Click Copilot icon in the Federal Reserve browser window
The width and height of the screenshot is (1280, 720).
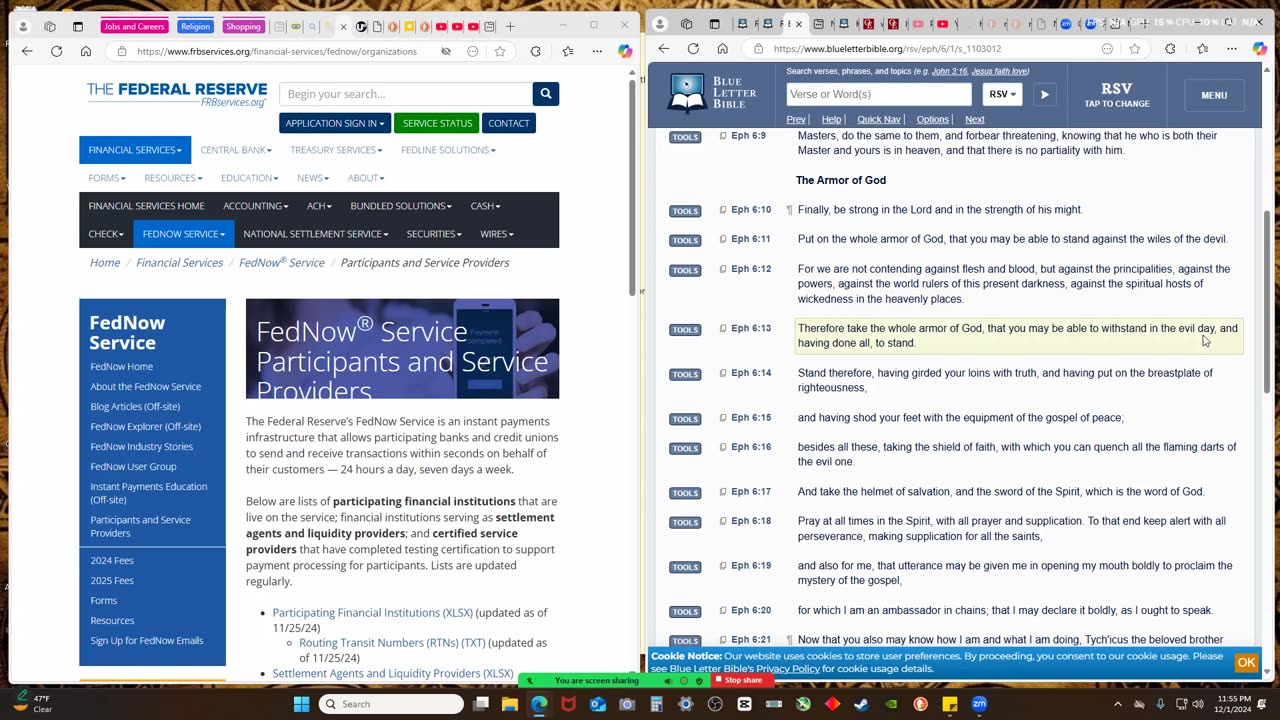click(625, 51)
